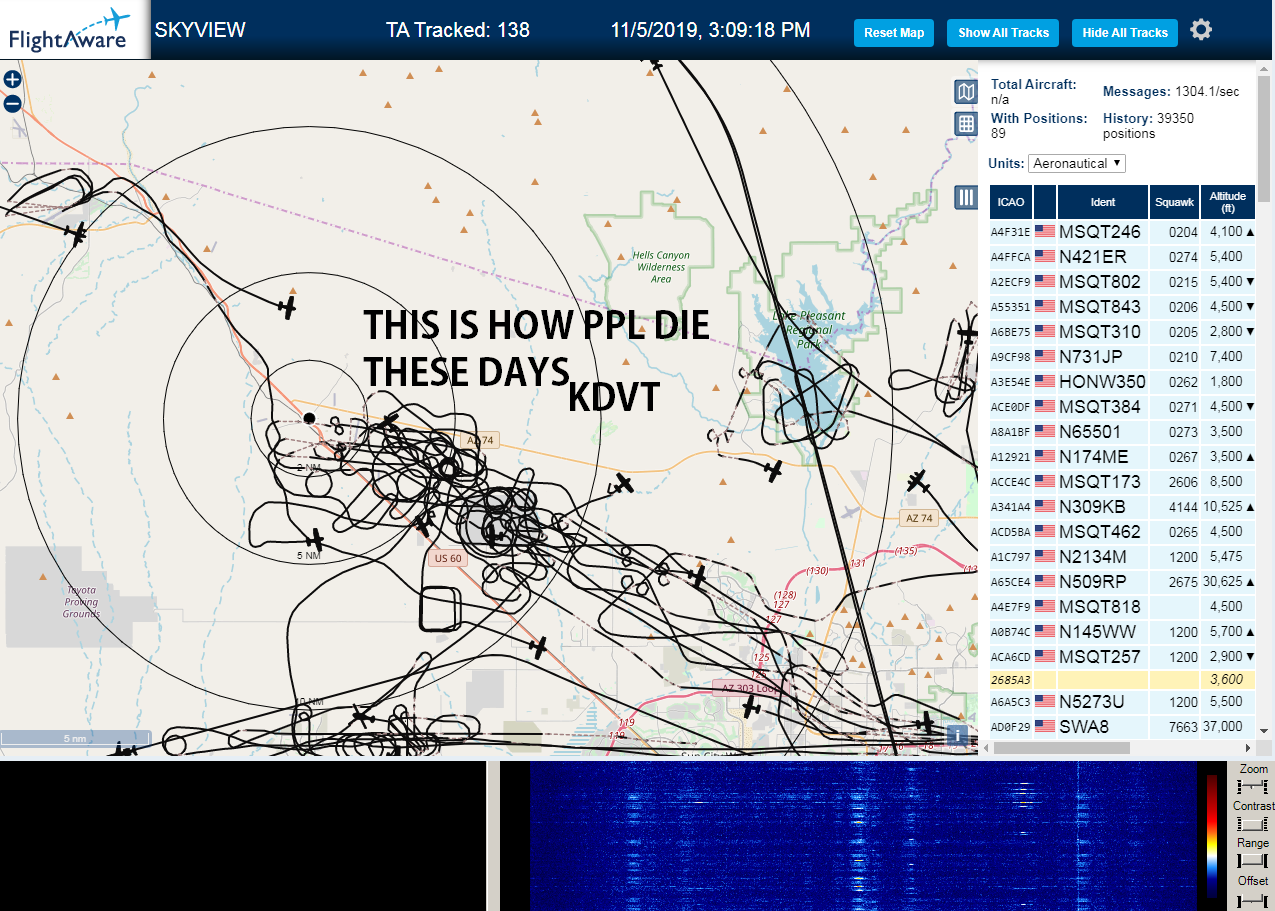Open the settings gear in the header

coord(1201,30)
